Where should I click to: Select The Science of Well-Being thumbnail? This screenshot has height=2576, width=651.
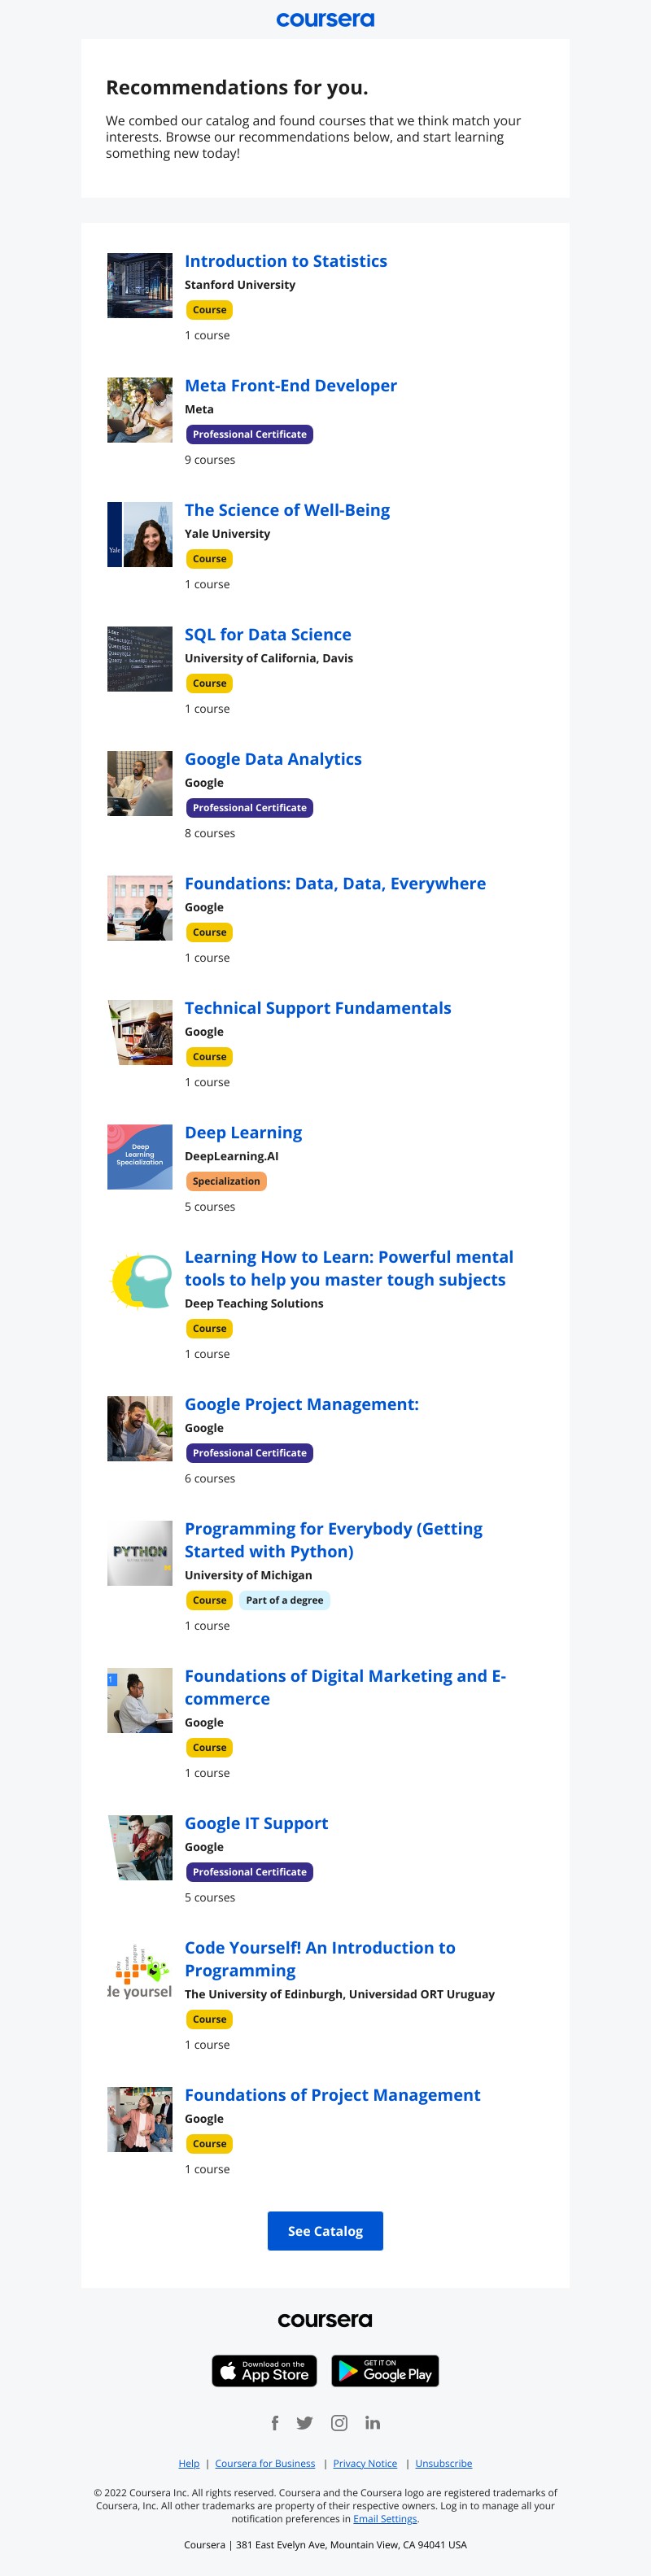point(140,534)
